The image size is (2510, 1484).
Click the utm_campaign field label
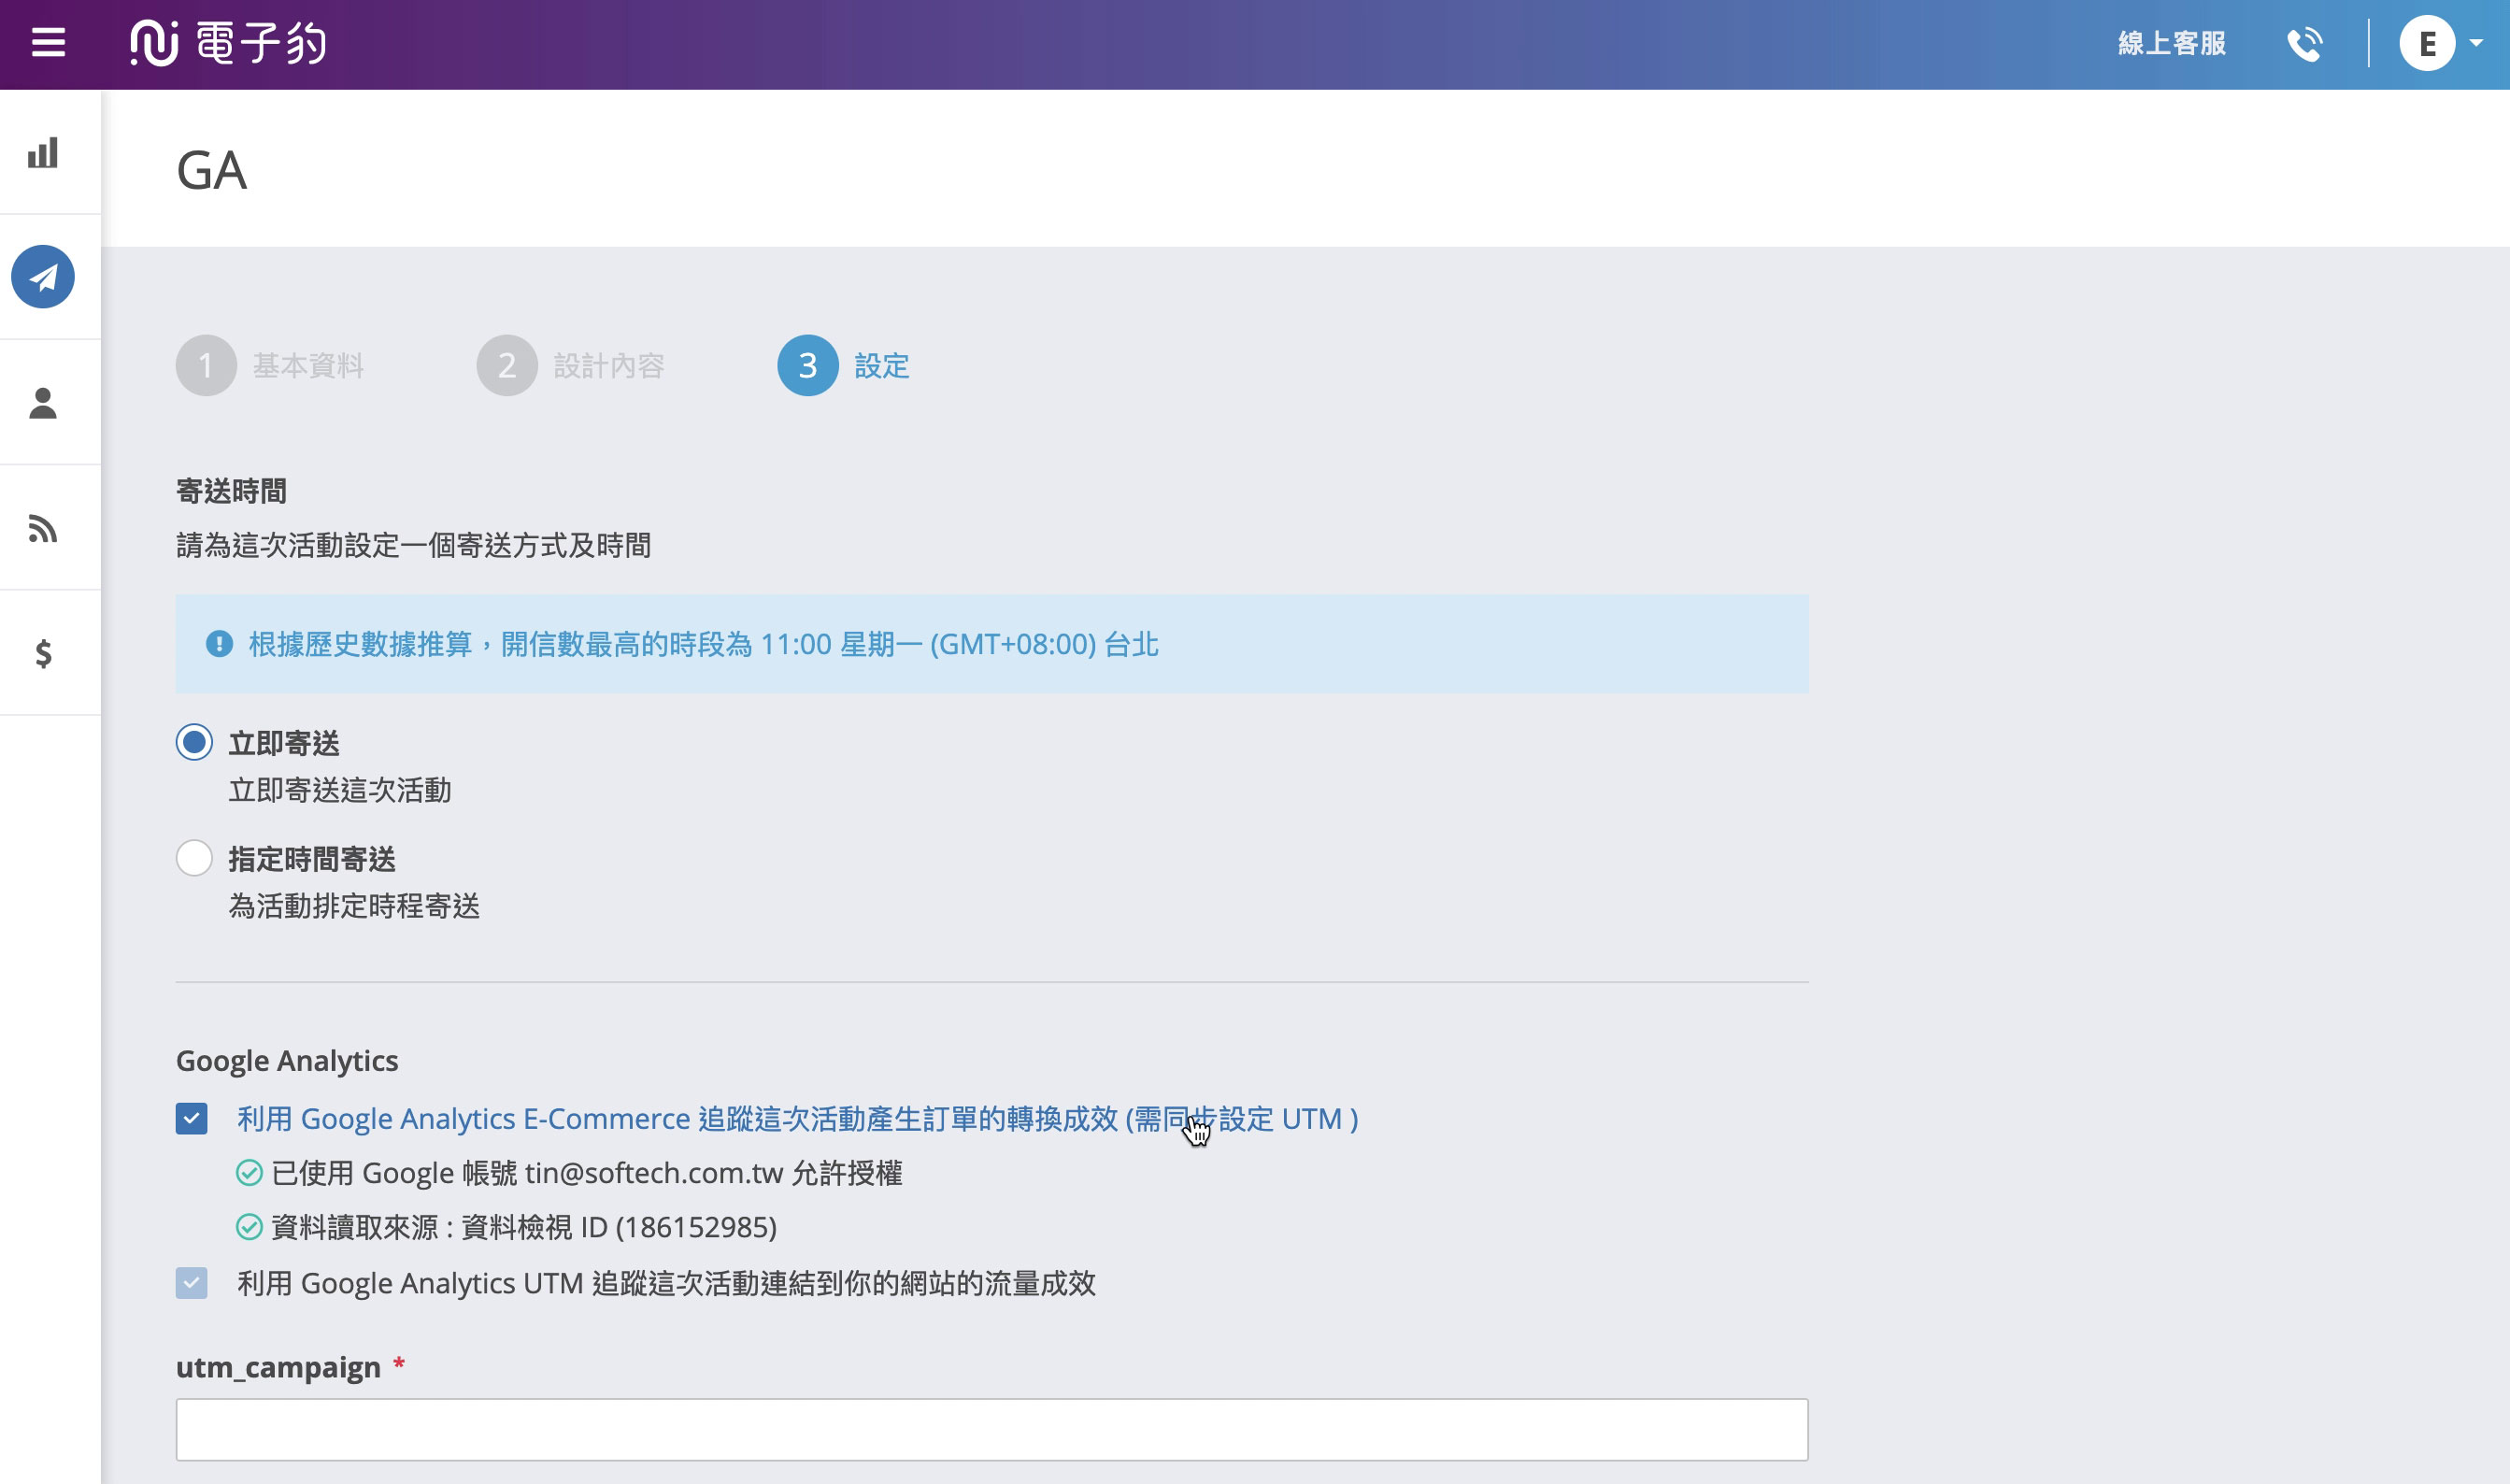(x=279, y=1367)
